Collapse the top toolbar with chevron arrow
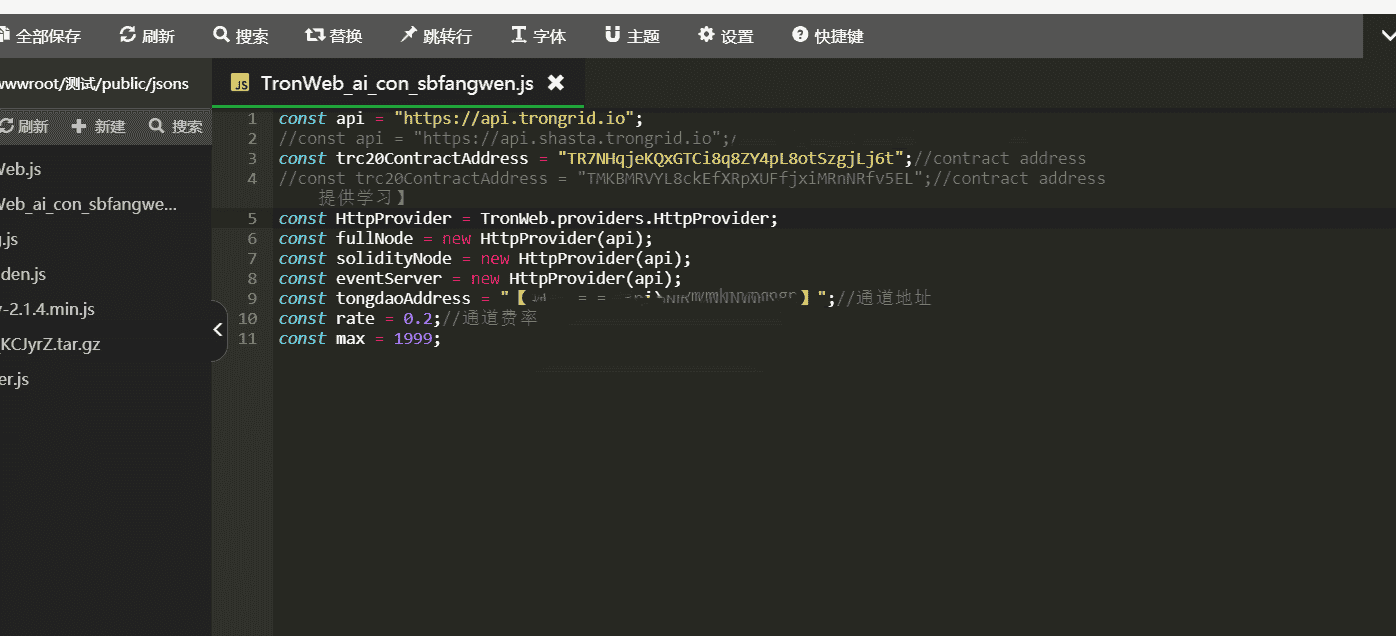The width and height of the screenshot is (1396, 636). pyautogui.click(x=1387, y=37)
